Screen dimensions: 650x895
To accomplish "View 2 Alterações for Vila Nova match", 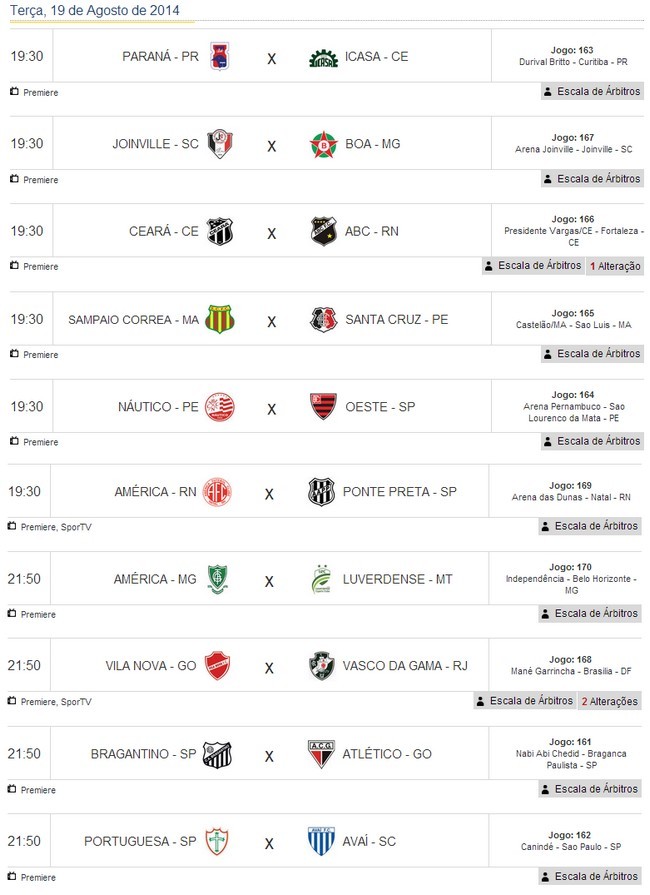I will 609,701.
